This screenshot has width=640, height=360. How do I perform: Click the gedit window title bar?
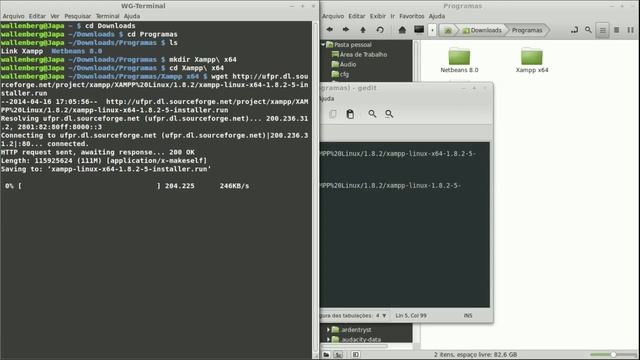tap(406, 88)
